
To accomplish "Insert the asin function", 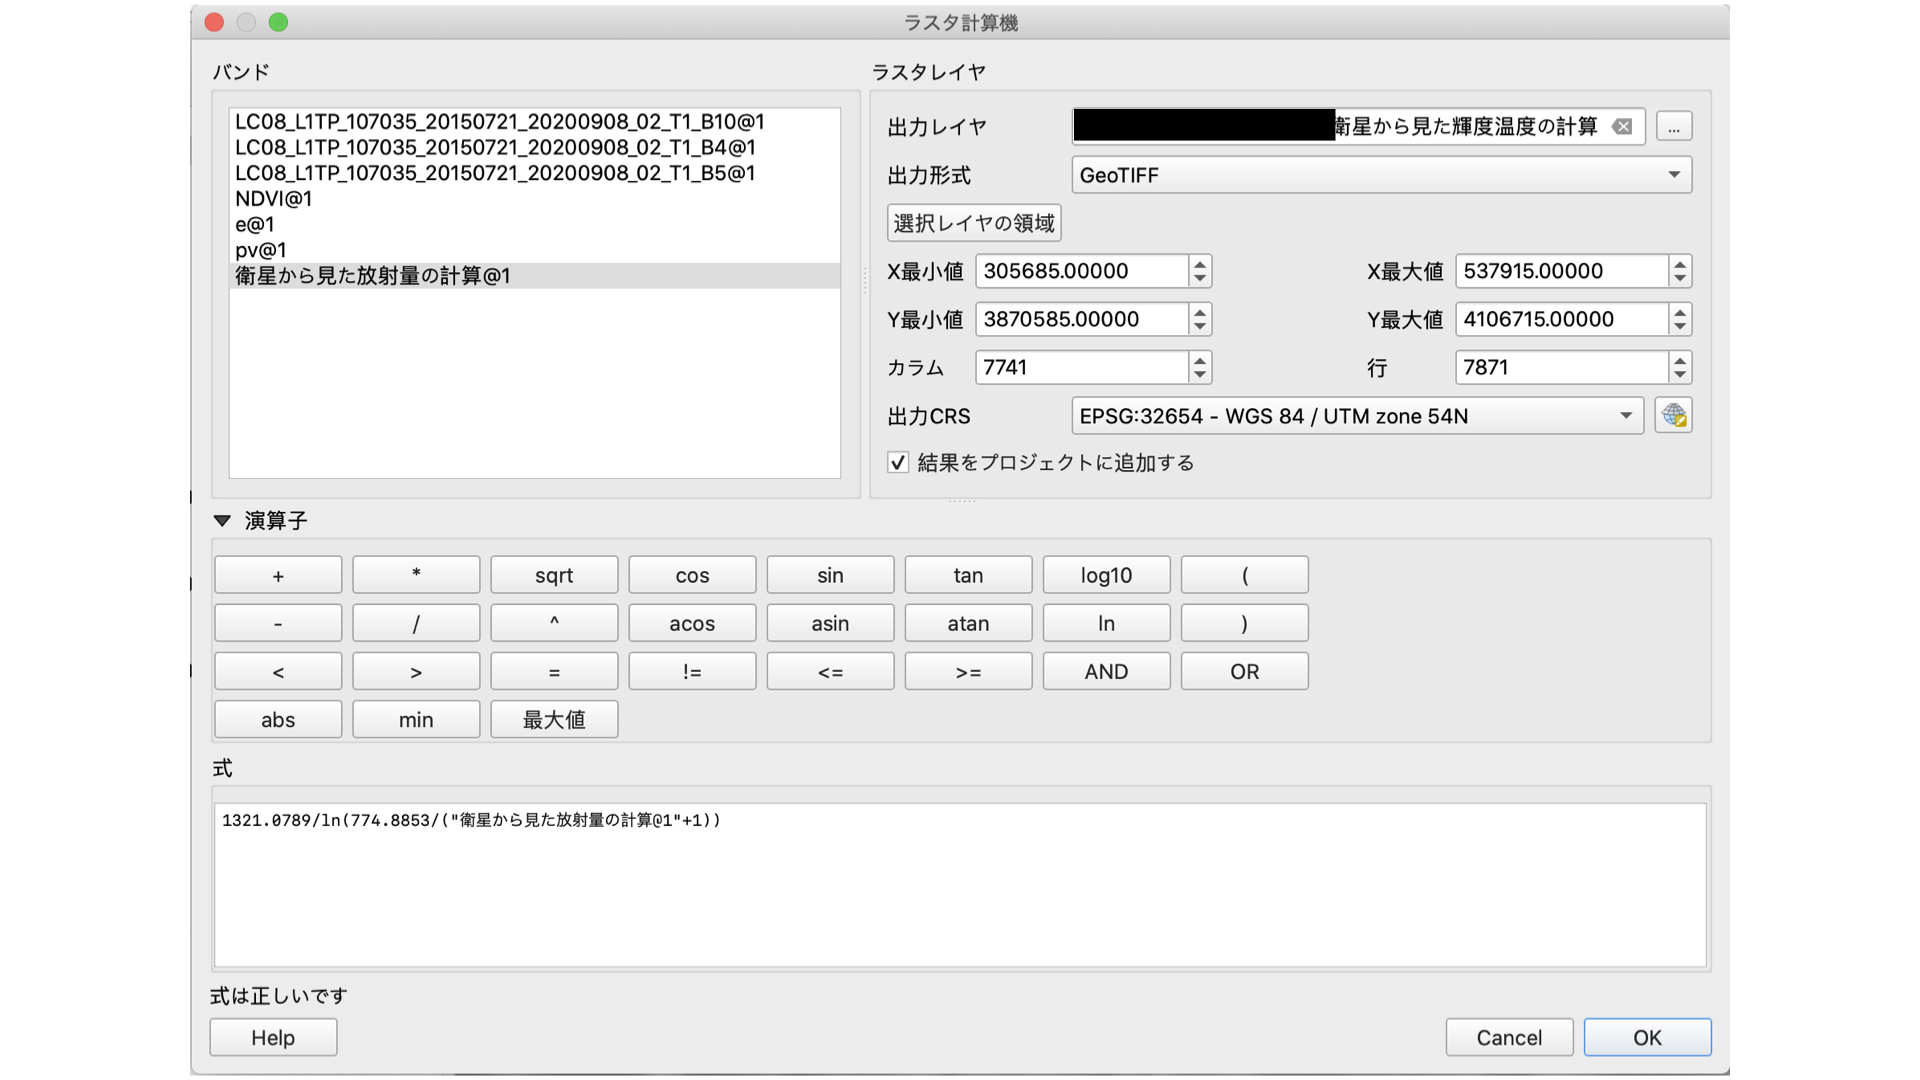I will point(830,623).
